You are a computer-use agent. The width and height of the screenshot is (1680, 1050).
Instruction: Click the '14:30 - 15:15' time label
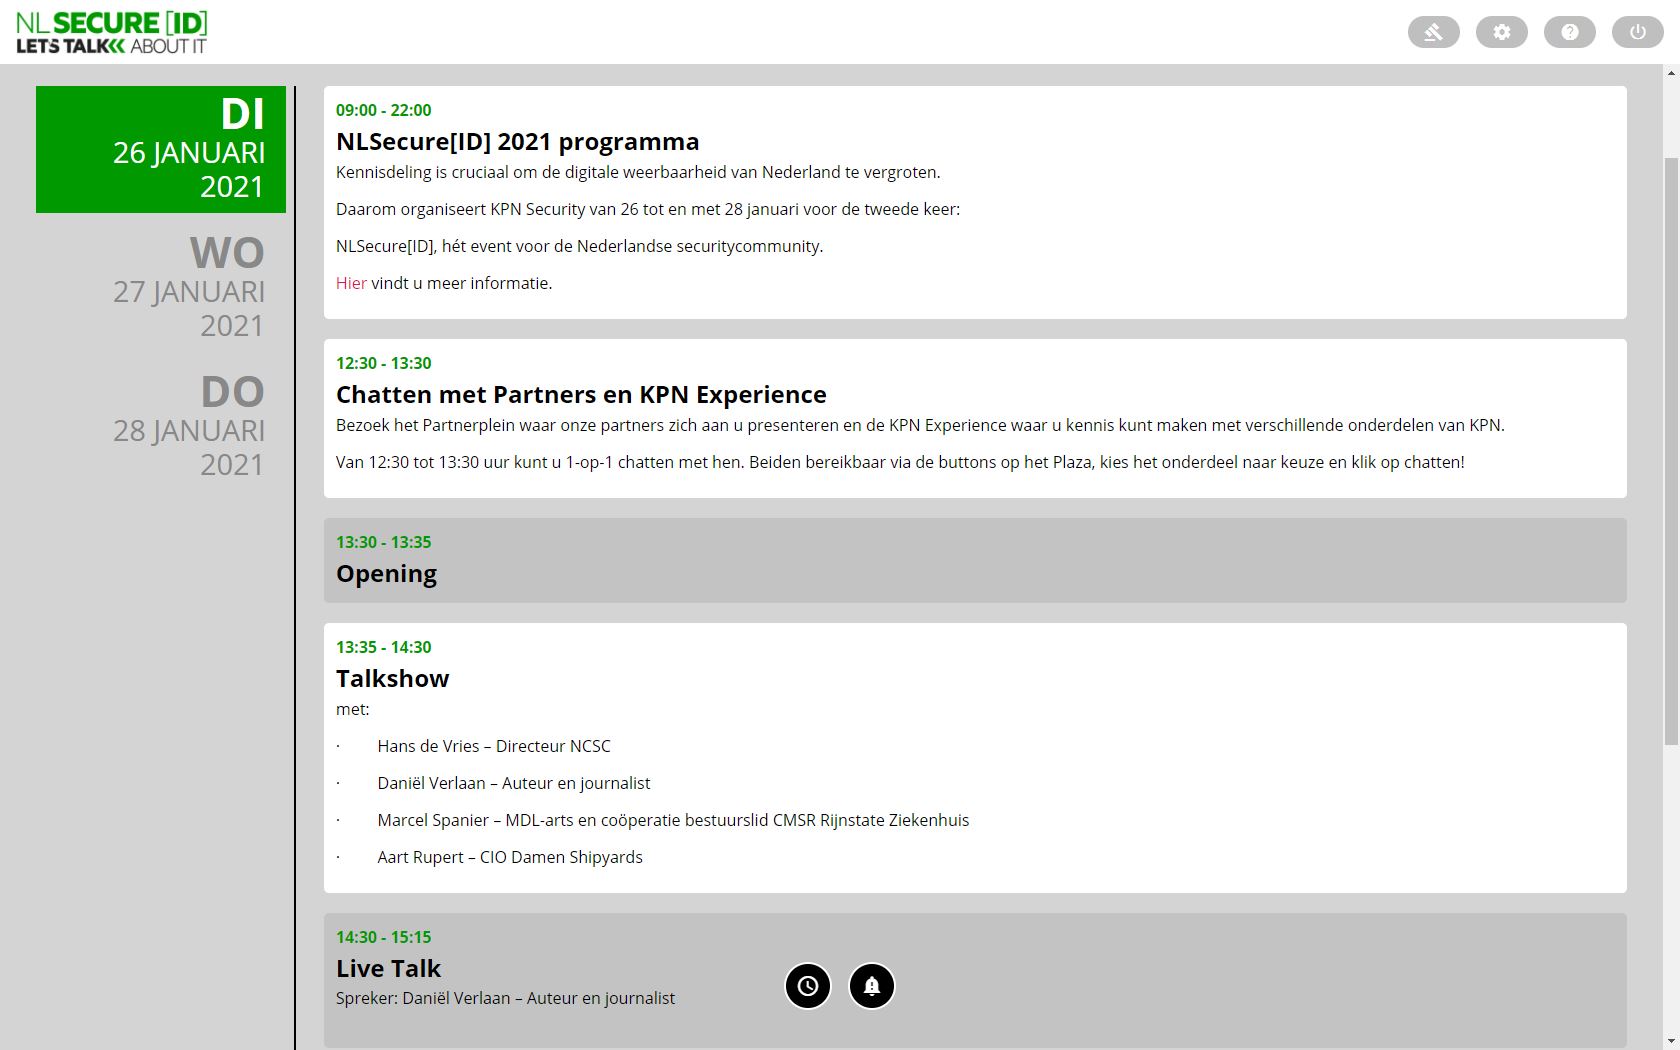pos(383,937)
